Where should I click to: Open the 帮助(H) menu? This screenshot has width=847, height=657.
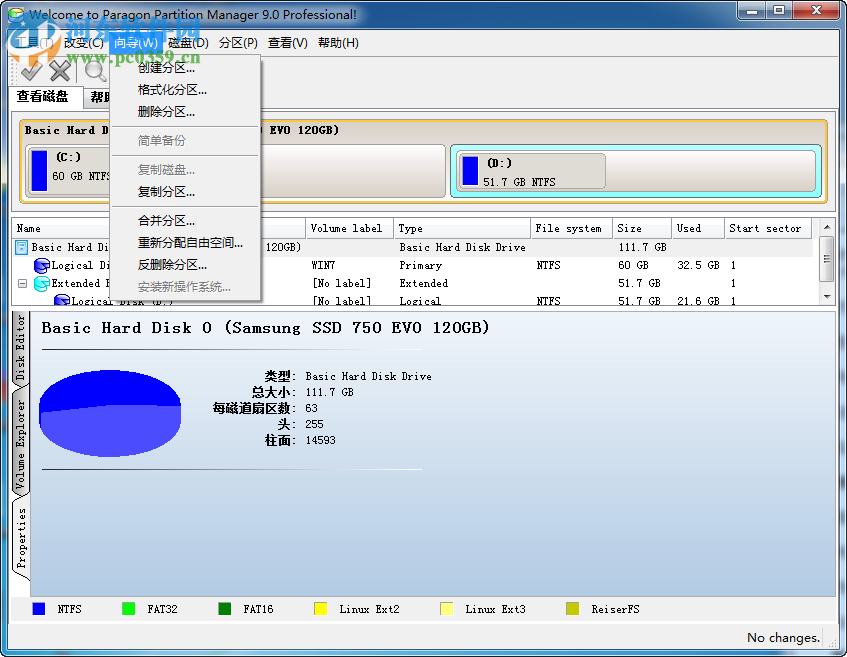(338, 43)
